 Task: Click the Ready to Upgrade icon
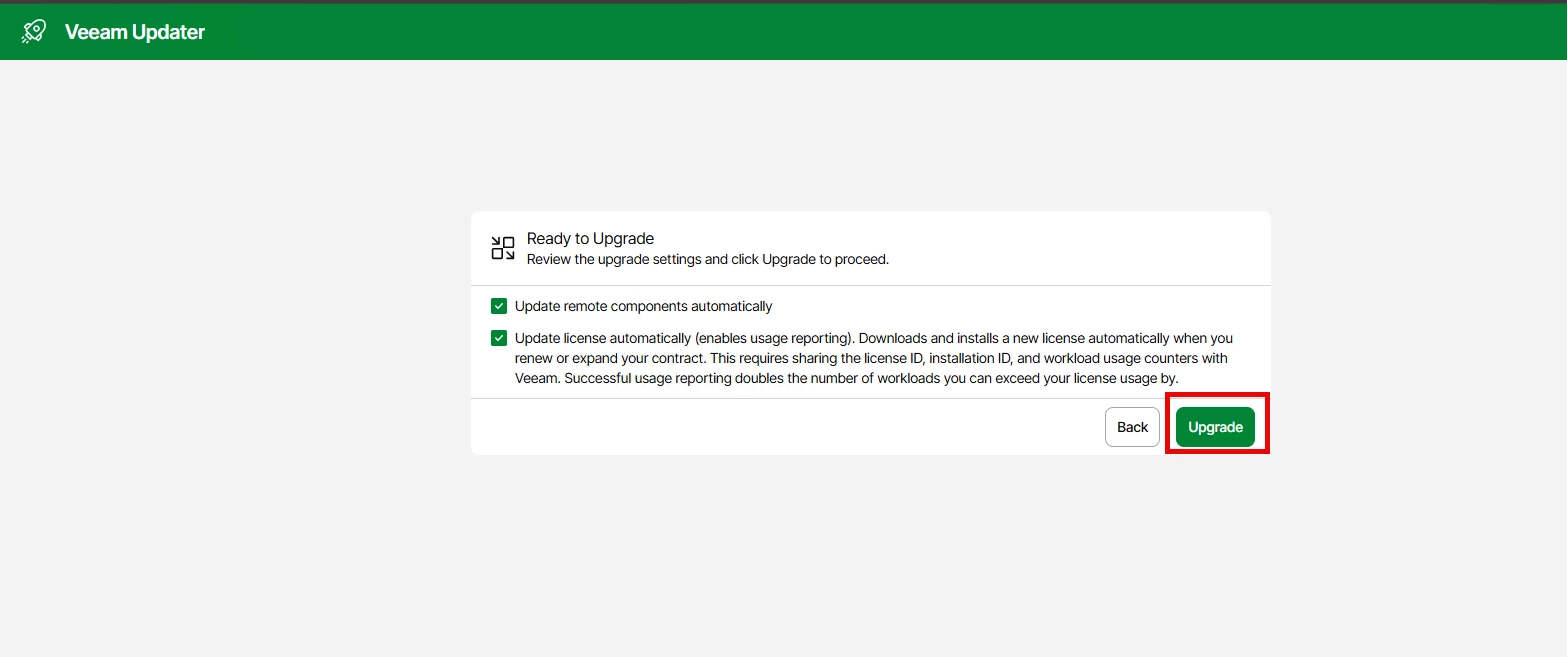coord(503,248)
